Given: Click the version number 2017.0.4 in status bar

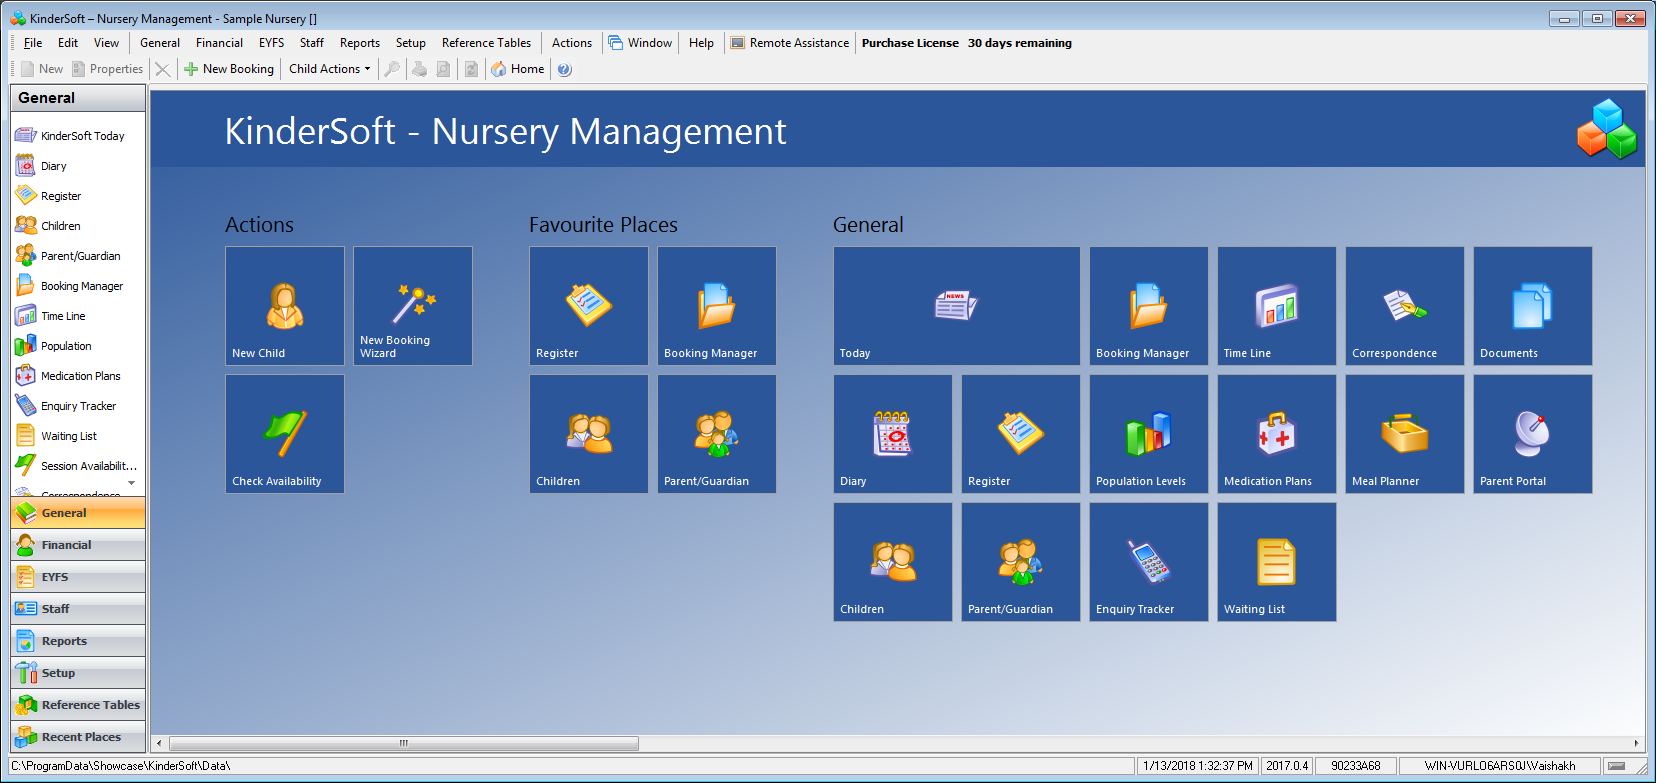Looking at the screenshot, I should click(1287, 766).
